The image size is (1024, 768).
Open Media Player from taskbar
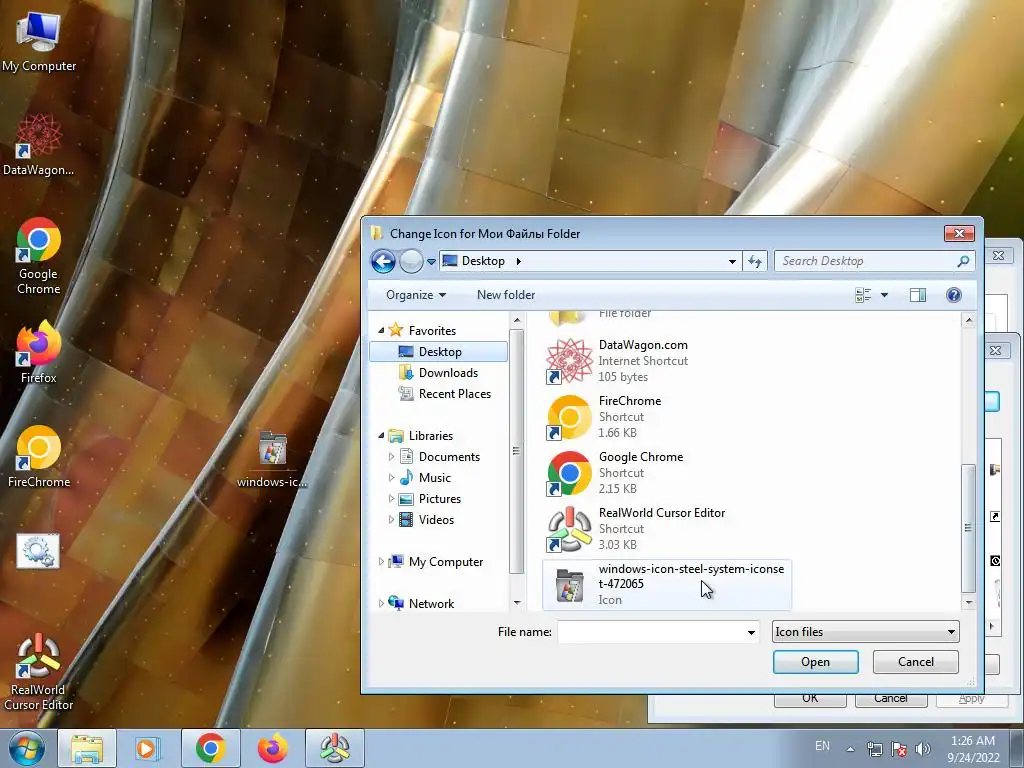click(x=148, y=748)
